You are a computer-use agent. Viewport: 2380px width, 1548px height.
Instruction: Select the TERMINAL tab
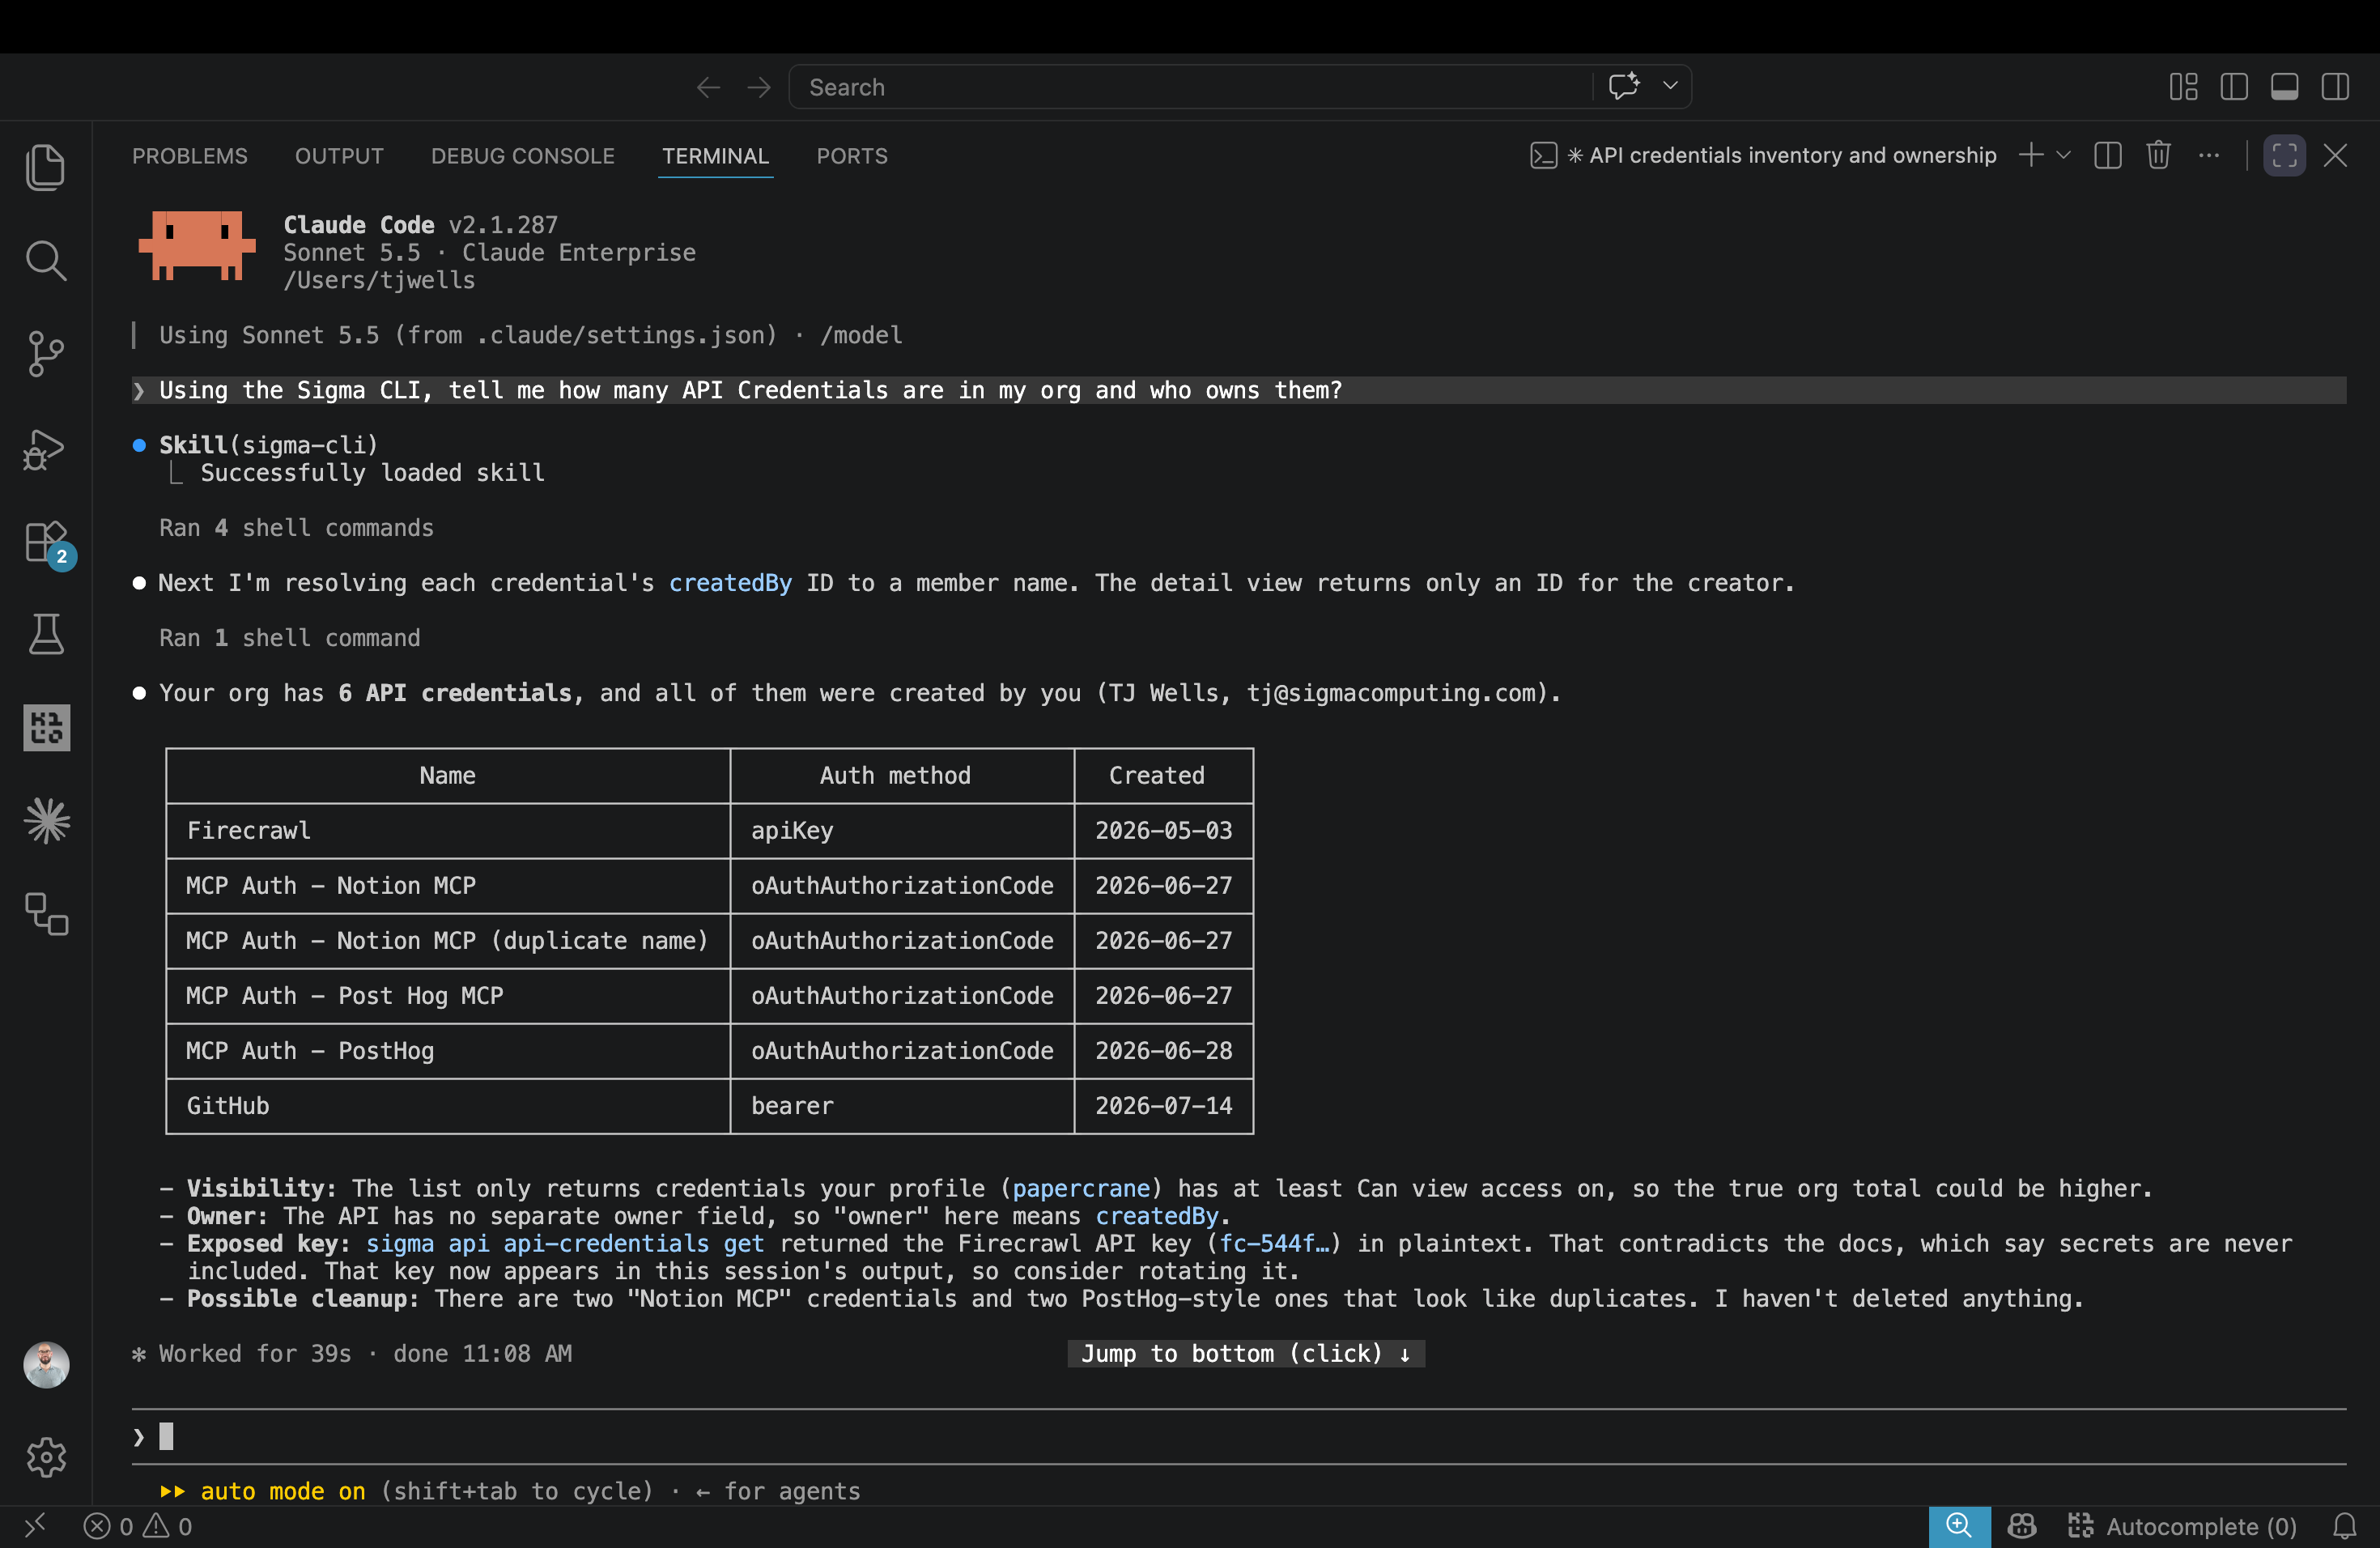pyautogui.click(x=715, y=156)
